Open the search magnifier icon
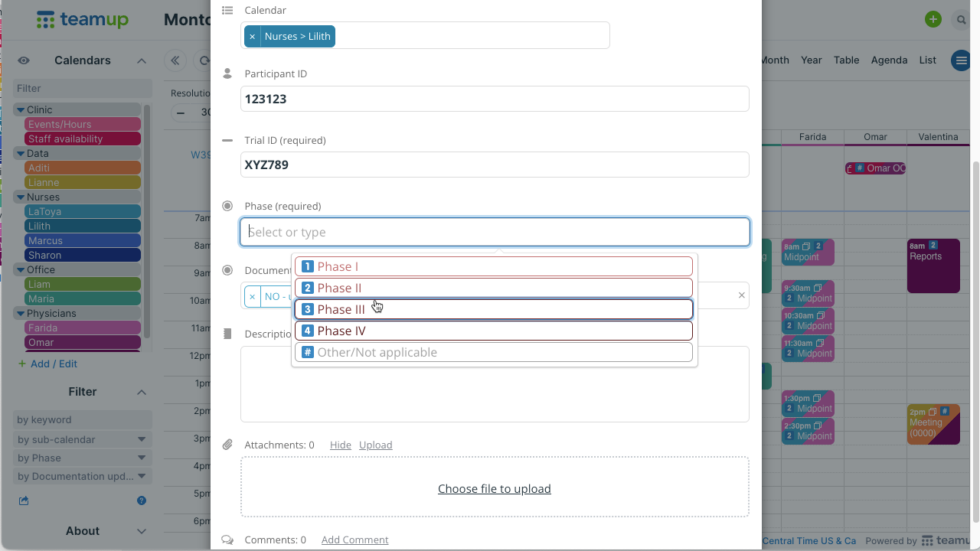Viewport: 980px width, 551px height. point(961,20)
